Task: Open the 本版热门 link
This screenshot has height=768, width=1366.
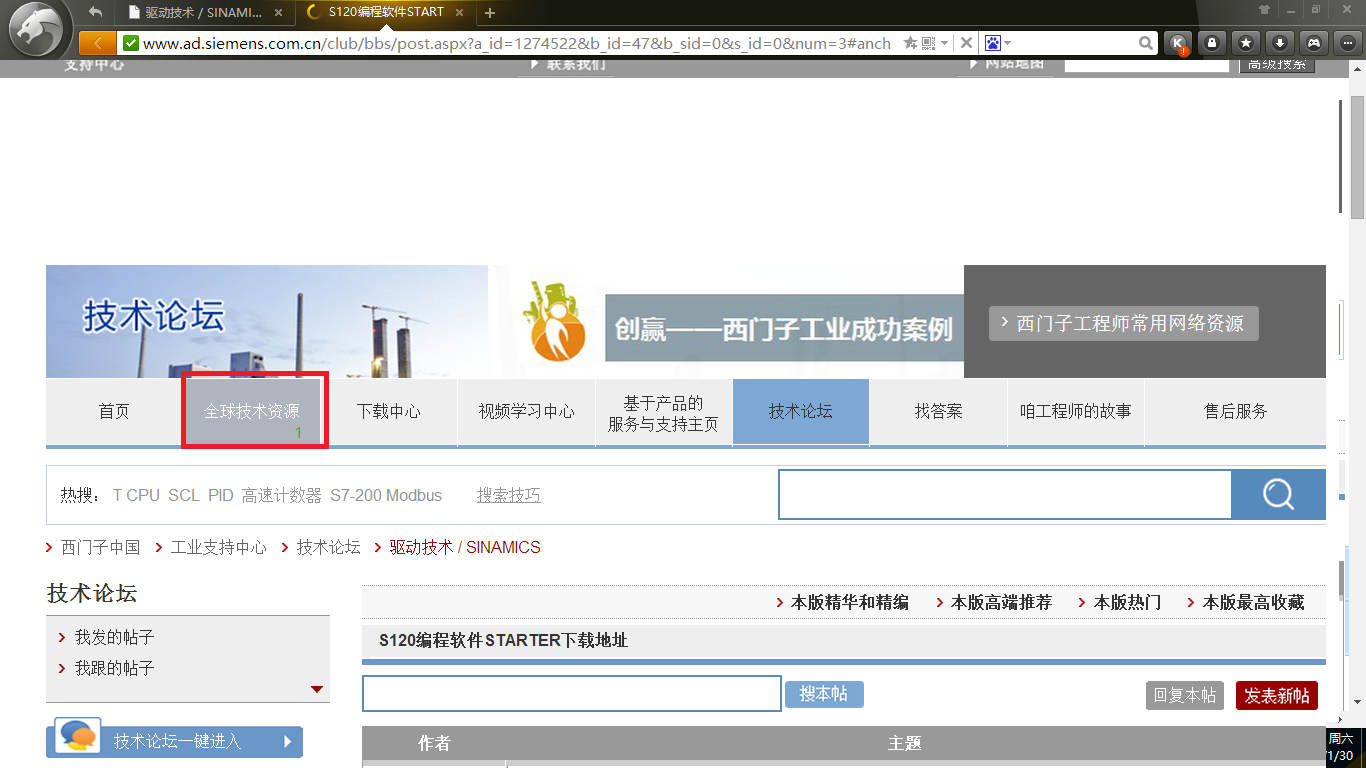Action: pos(1127,602)
